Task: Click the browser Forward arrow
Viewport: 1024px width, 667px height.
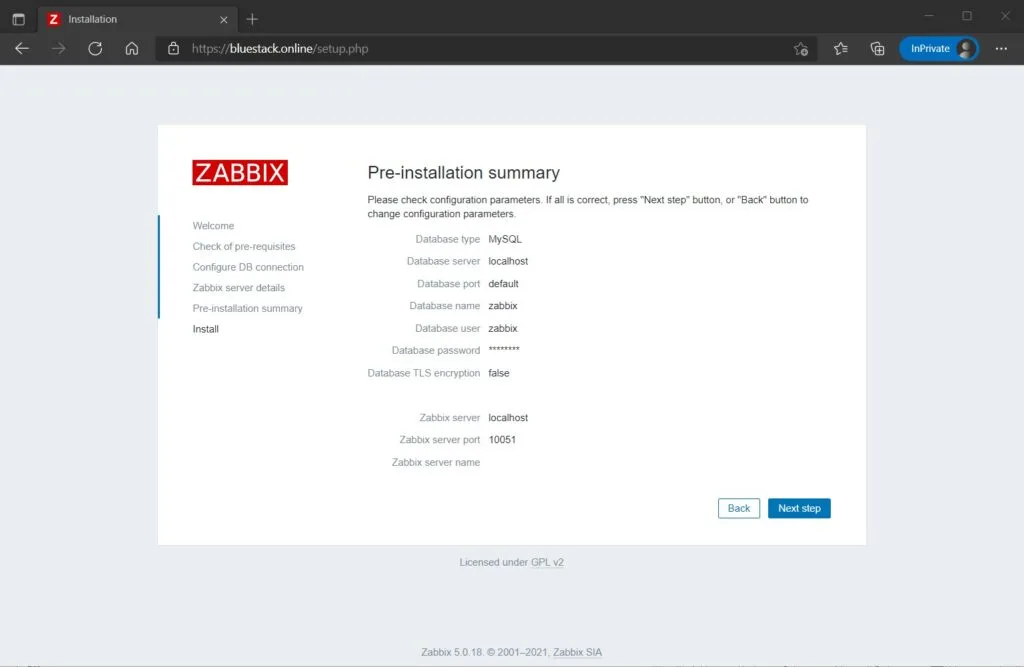Action: (x=59, y=48)
